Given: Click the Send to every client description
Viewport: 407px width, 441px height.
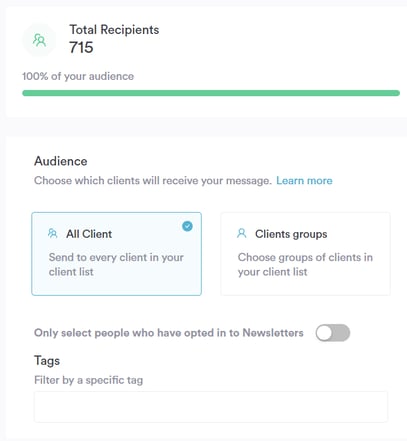Looking at the screenshot, I should click(x=116, y=264).
